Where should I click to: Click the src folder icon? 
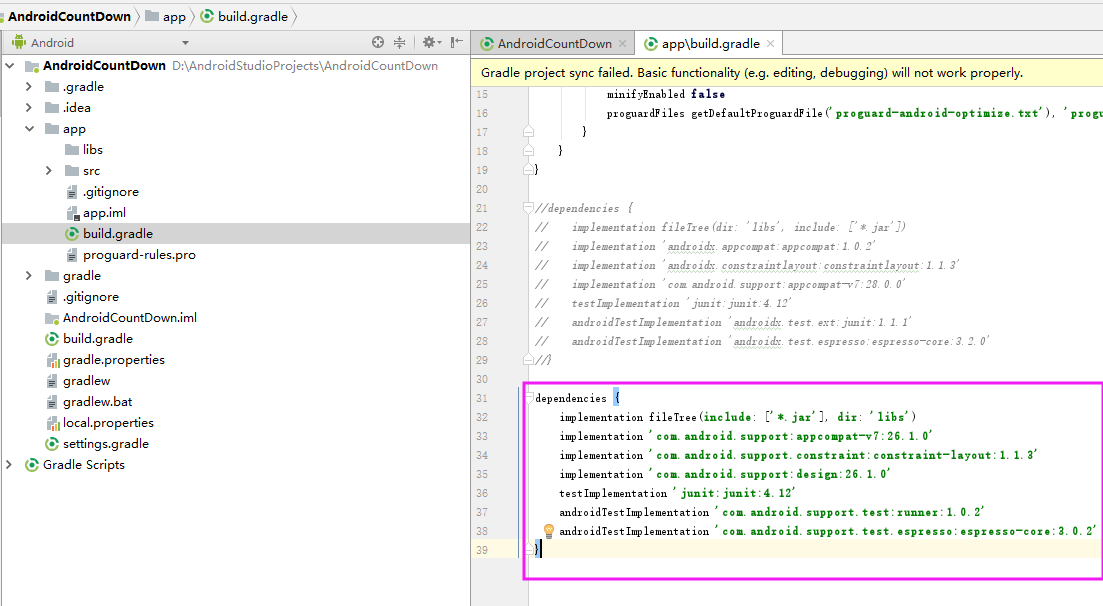(x=72, y=170)
